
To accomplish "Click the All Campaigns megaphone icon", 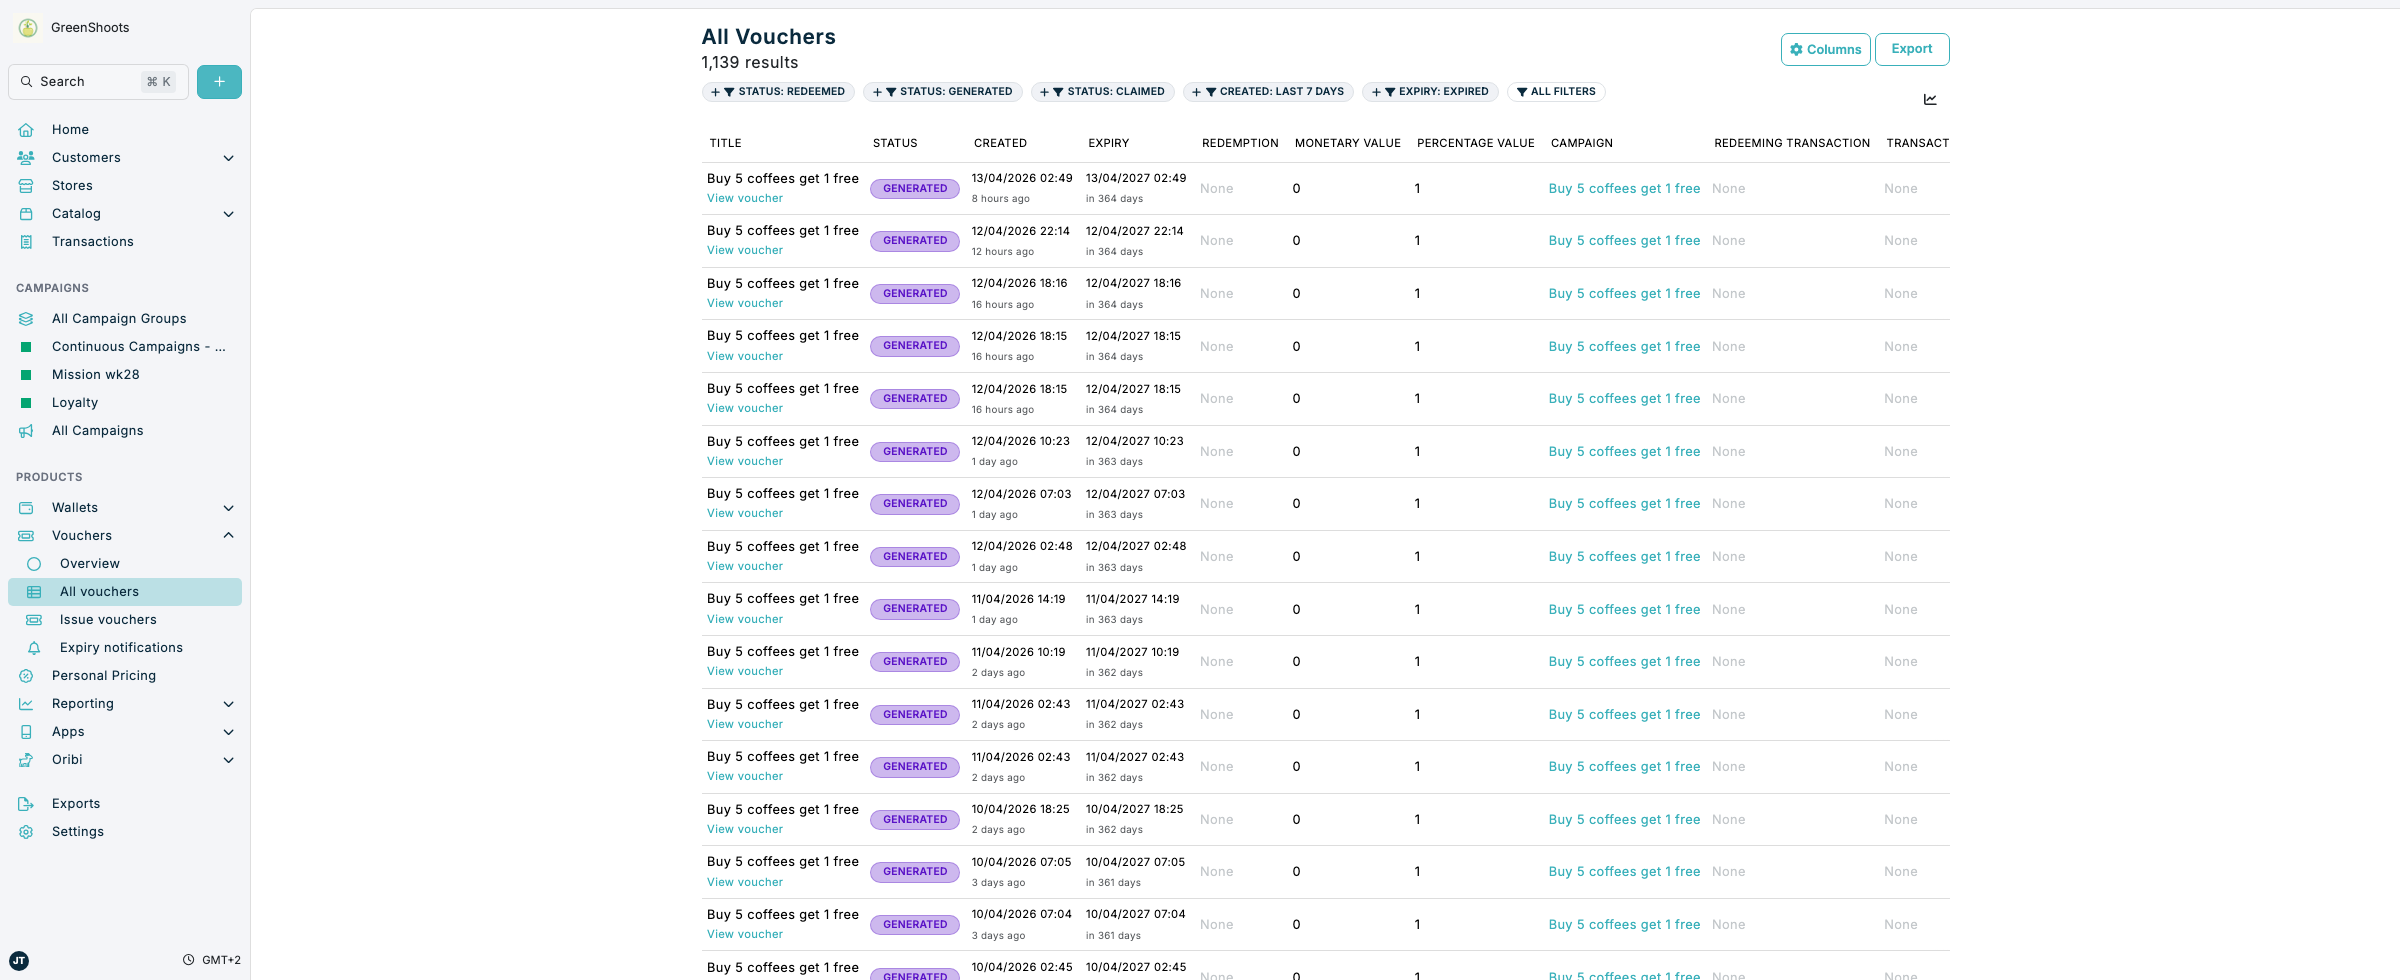I will [x=26, y=430].
